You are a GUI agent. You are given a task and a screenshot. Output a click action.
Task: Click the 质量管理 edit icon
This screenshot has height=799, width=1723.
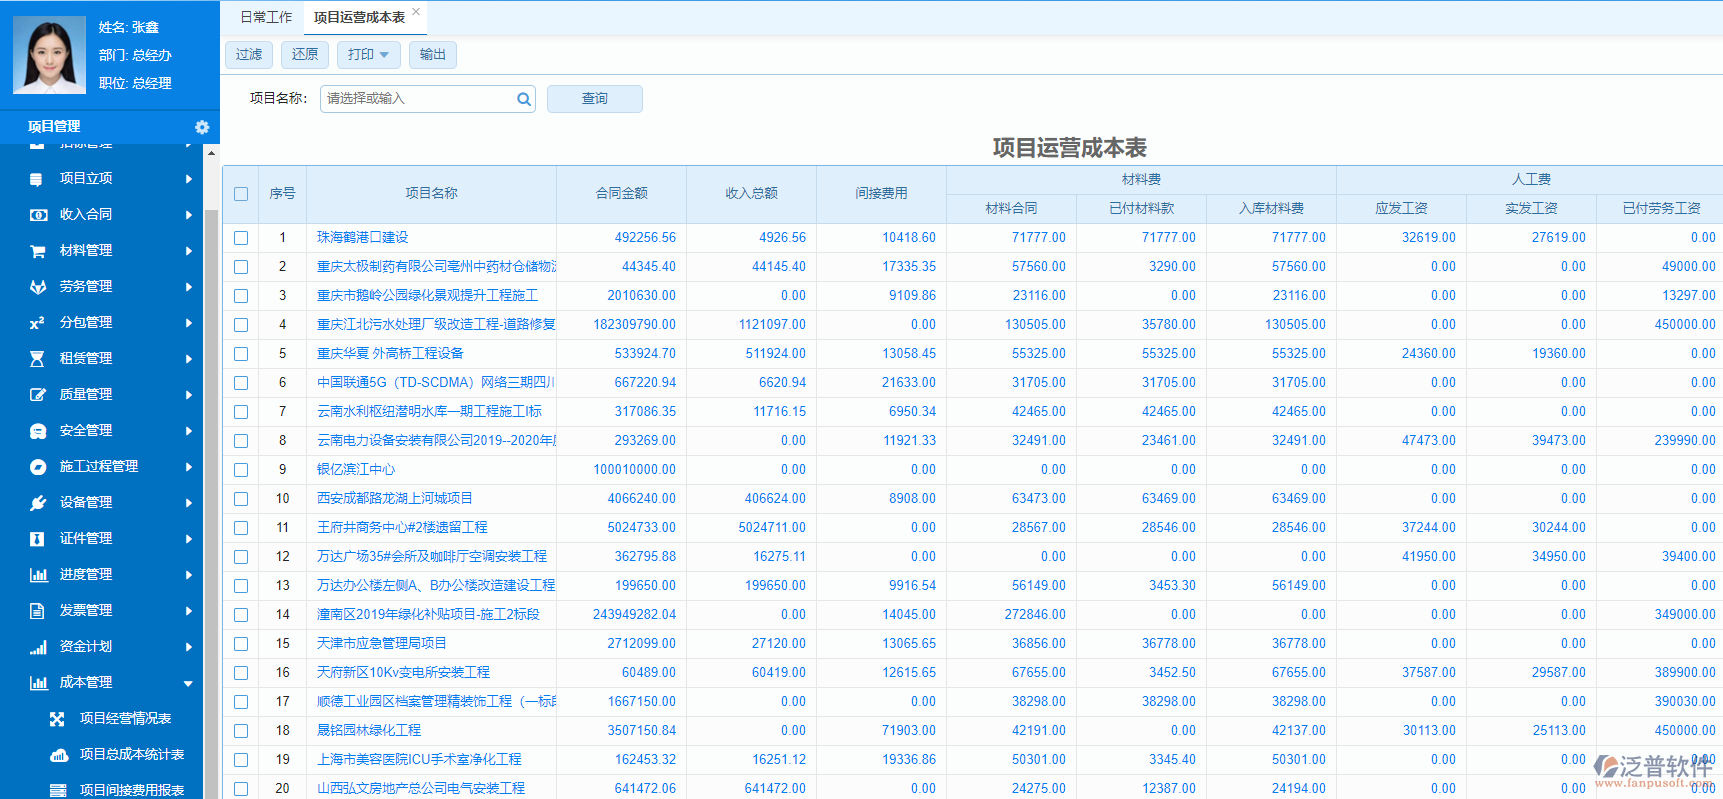38,395
